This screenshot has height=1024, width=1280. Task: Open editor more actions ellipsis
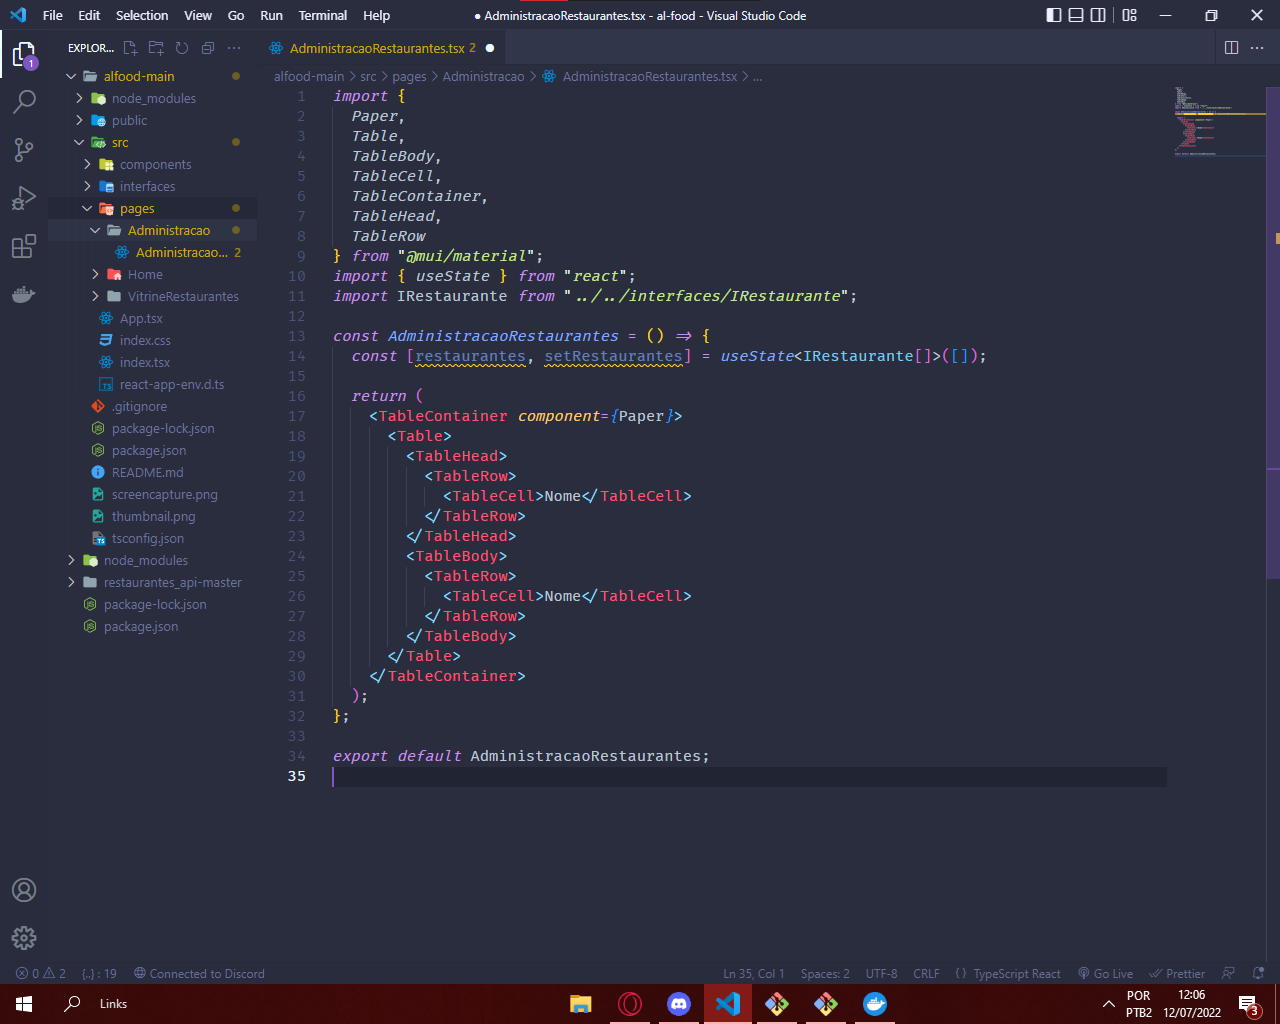(x=1258, y=48)
